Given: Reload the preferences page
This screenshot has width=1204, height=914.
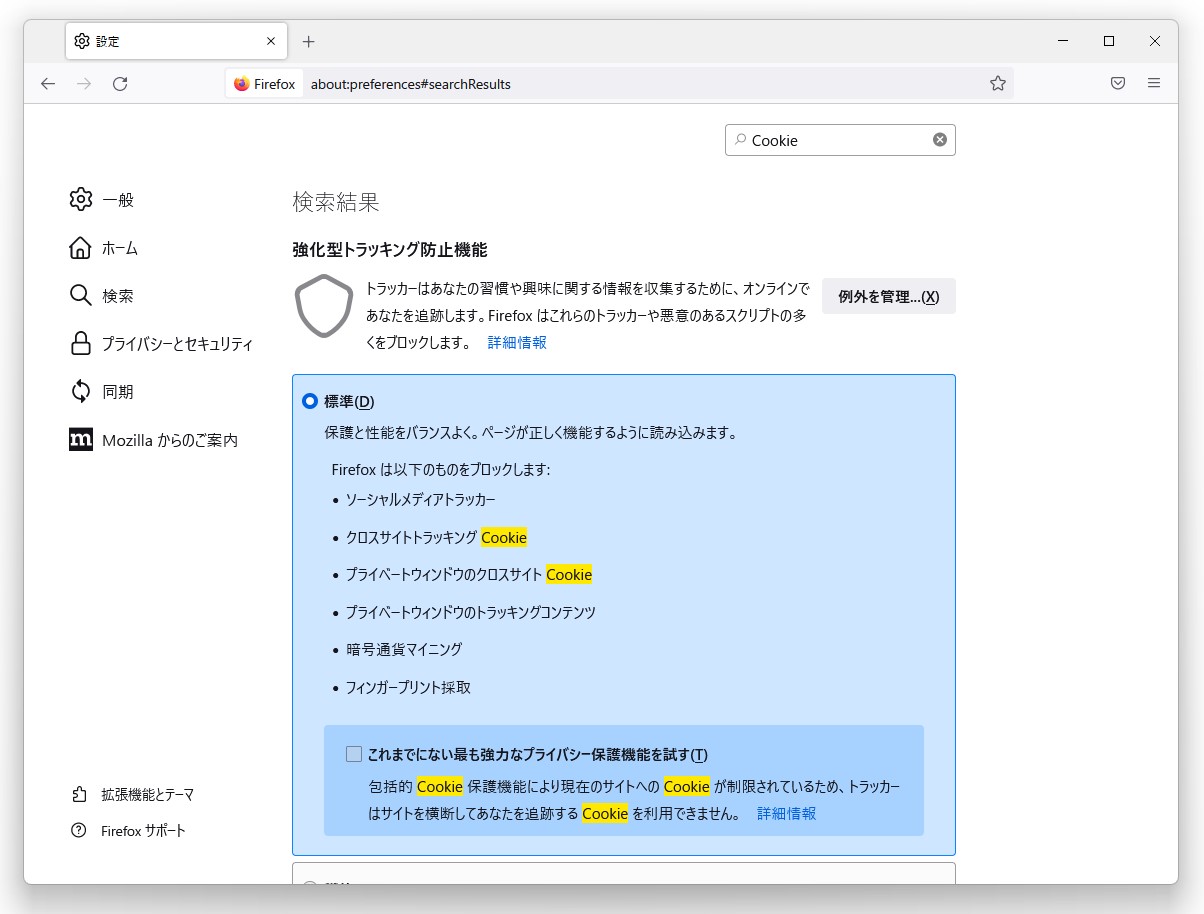Looking at the screenshot, I should click(120, 84).
